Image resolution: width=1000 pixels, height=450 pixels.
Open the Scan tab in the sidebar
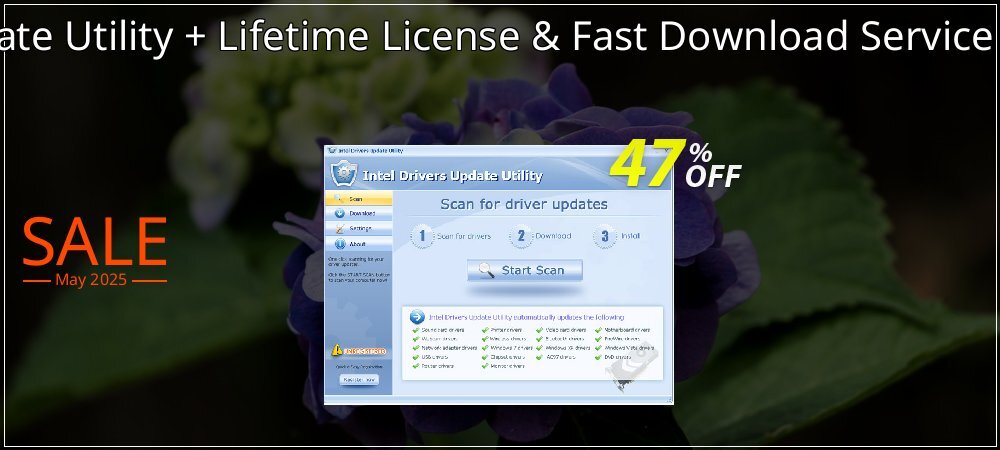[x=358, y=199]
